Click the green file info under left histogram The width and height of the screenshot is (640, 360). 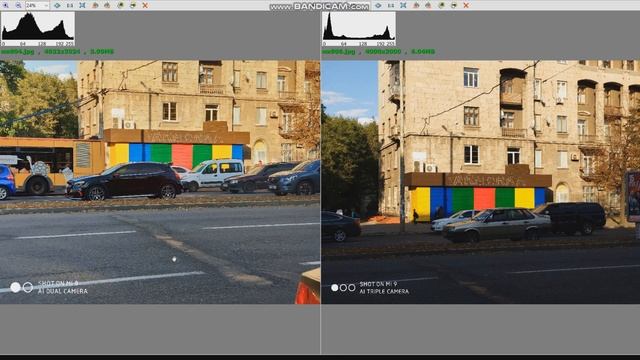click(57, 52)
